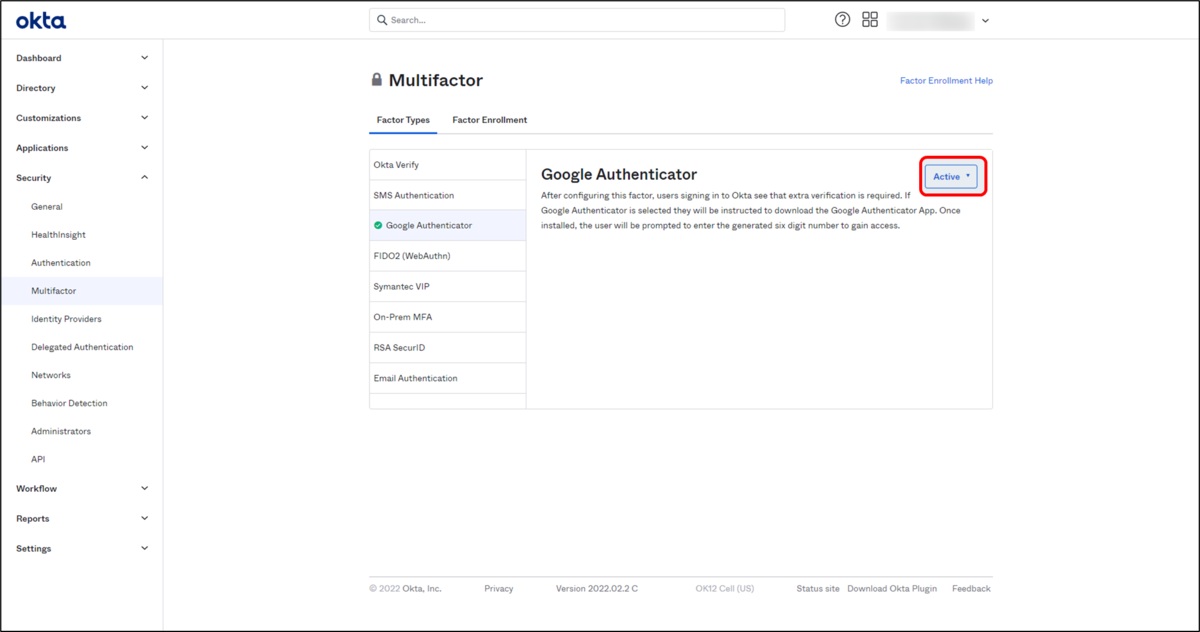Click the OK12 Cell (US) text

tap(725, 589)
